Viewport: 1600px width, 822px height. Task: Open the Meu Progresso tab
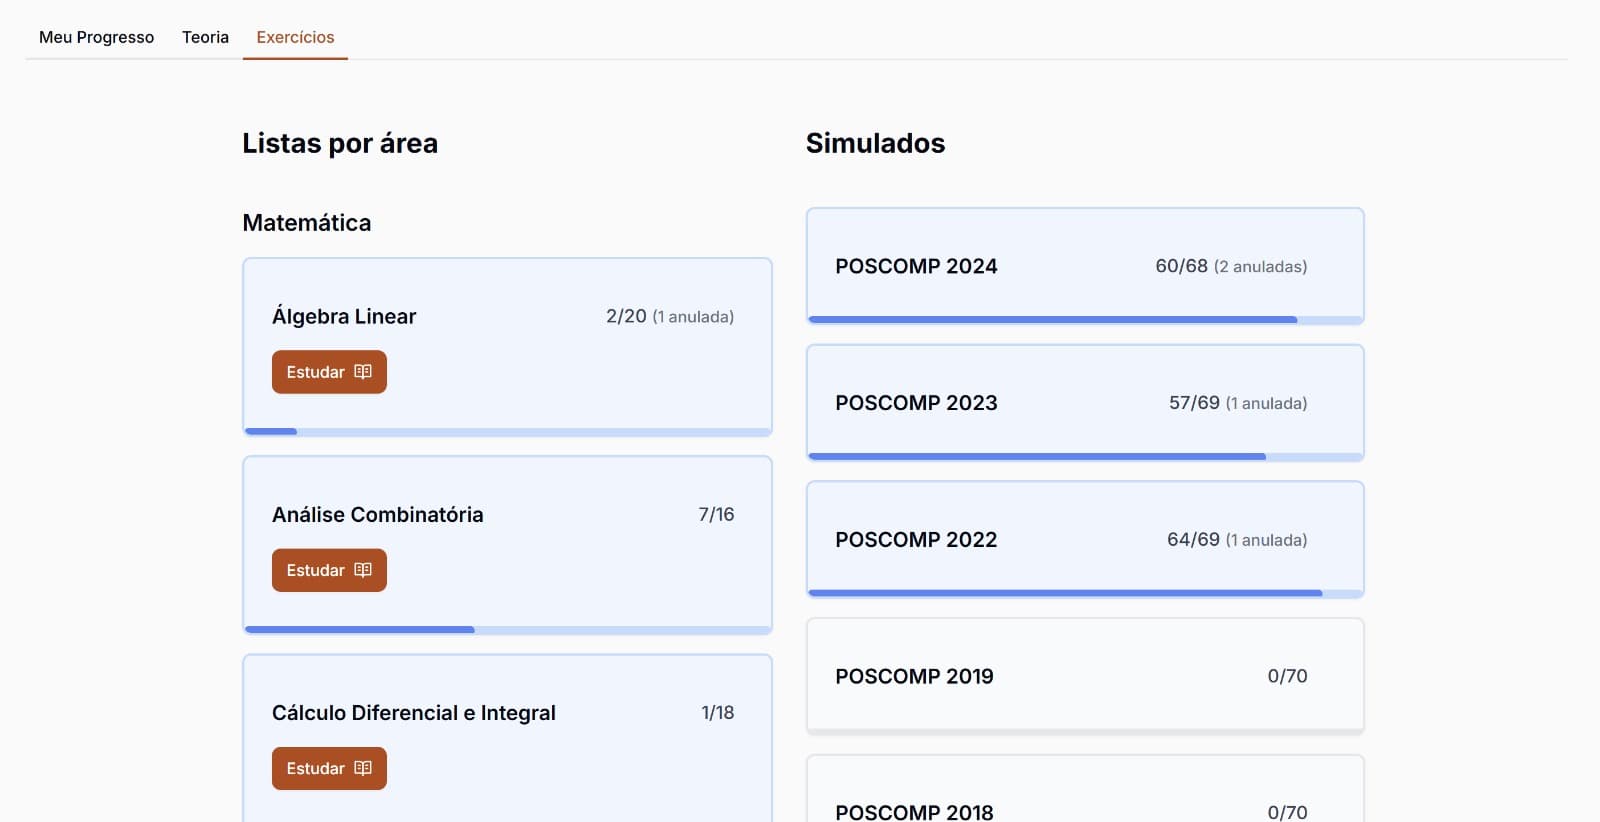point(96,37)
